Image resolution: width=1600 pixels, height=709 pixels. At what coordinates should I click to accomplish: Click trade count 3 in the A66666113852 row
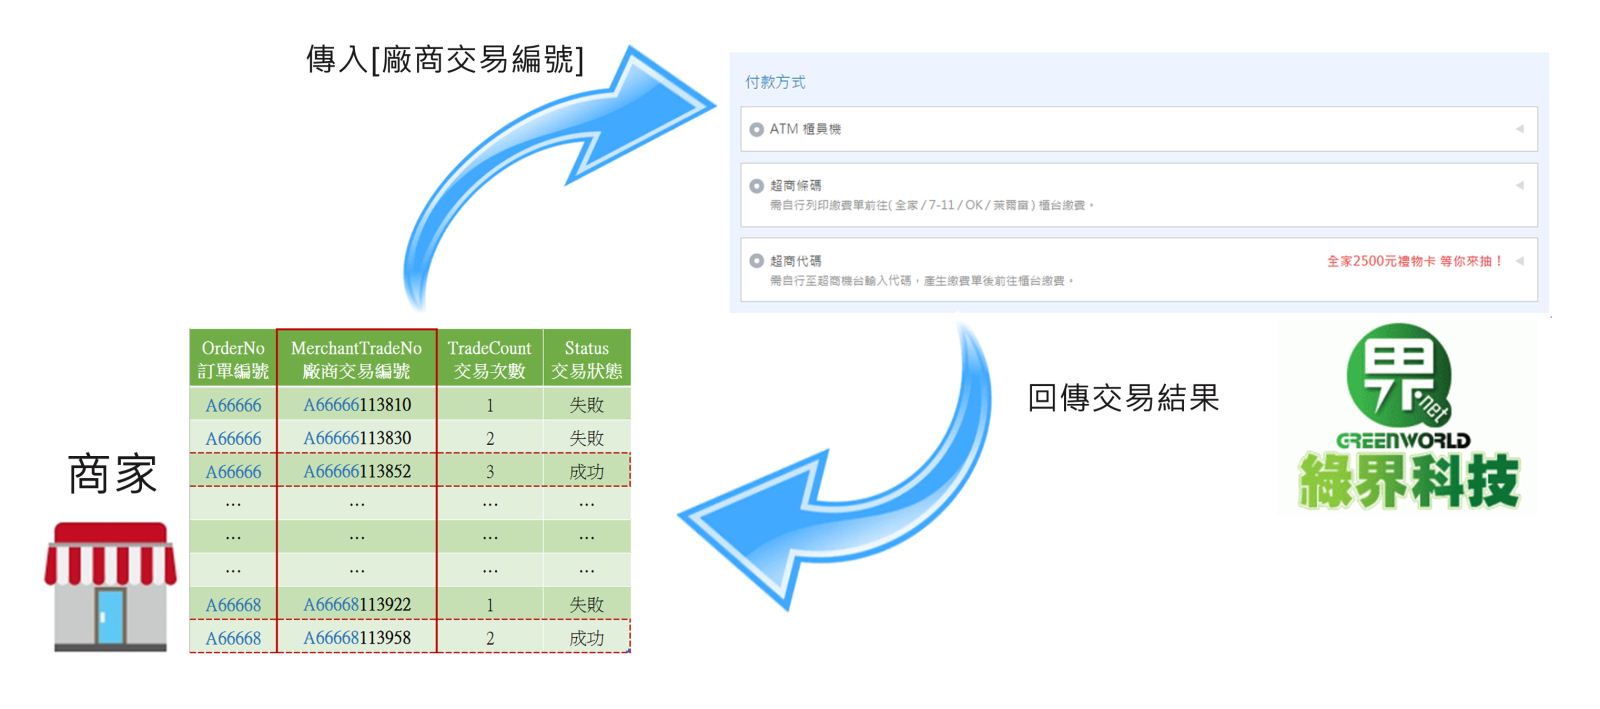[x=490, y=471]
